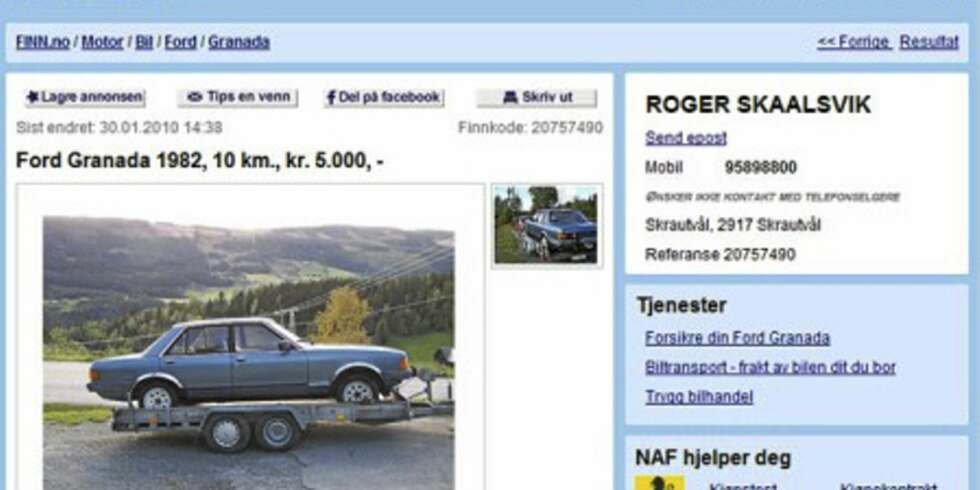Screen dimensions: 980x490
Task: Click the Del på facebook button
Action: (x=384, y=98)
